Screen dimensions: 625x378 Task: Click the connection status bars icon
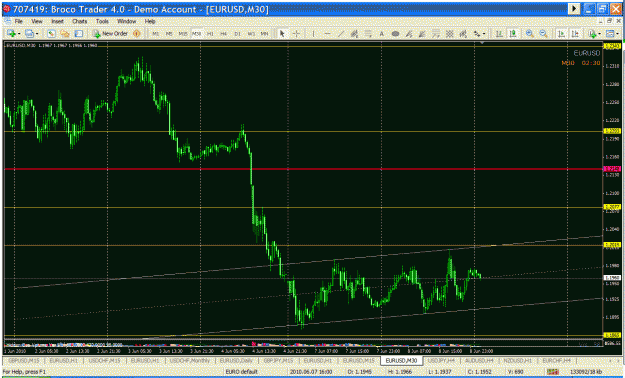pos(552,372)
